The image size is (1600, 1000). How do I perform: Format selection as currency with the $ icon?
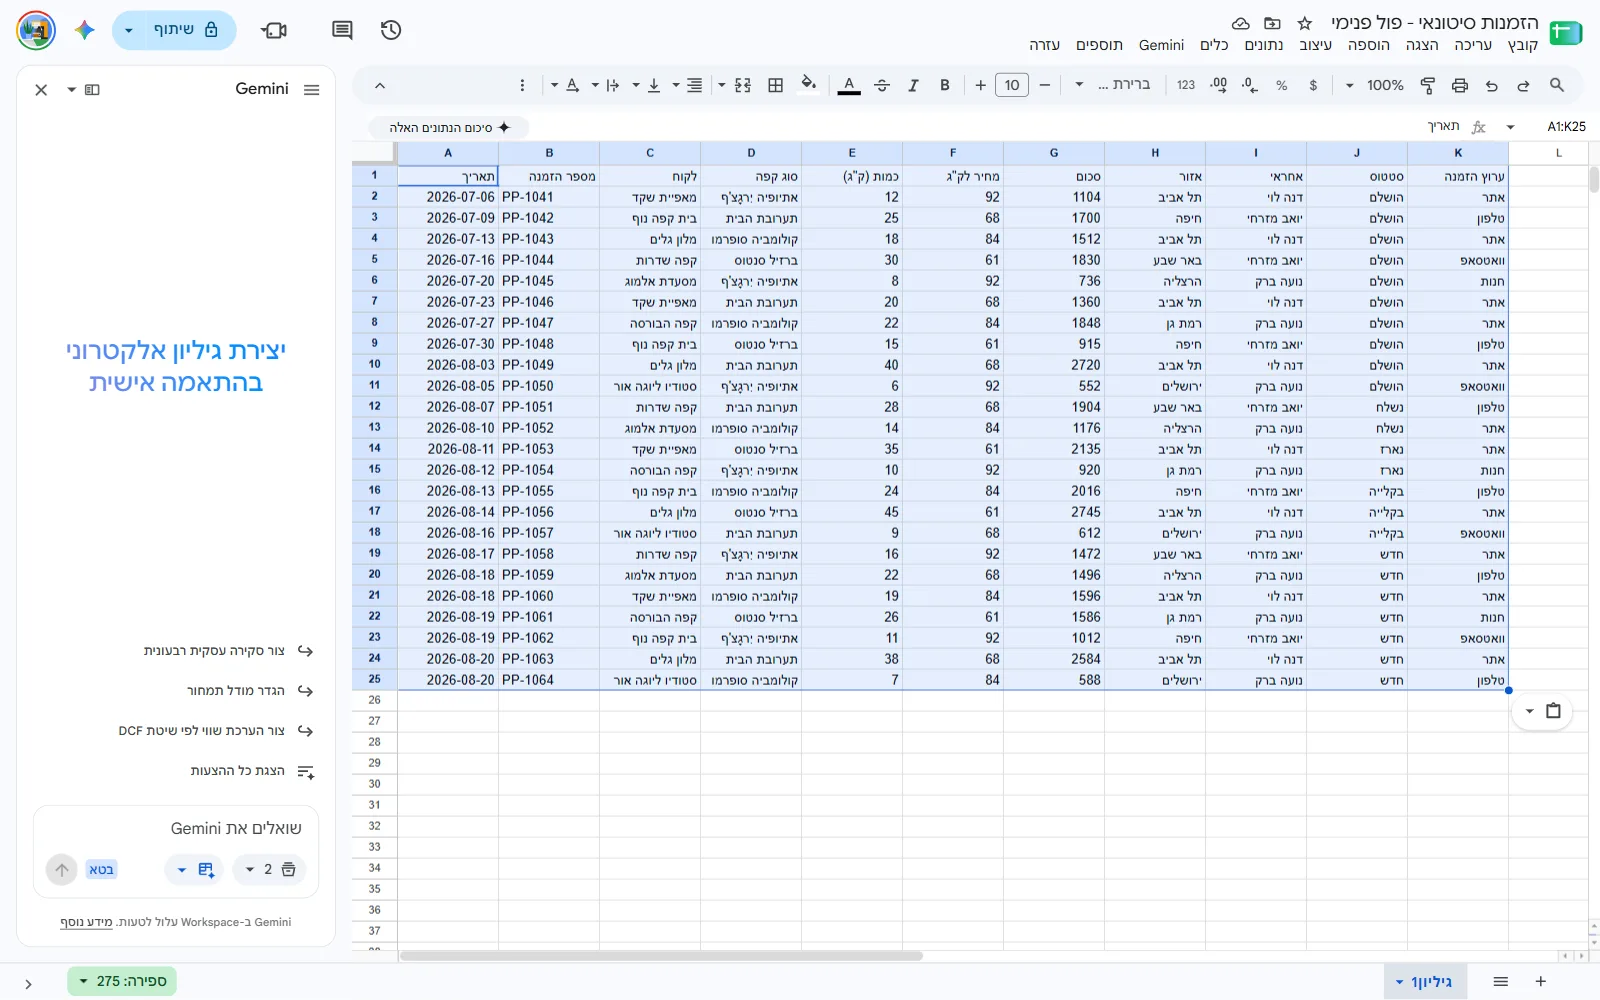pyautogui.click(x=1313, y=85)
